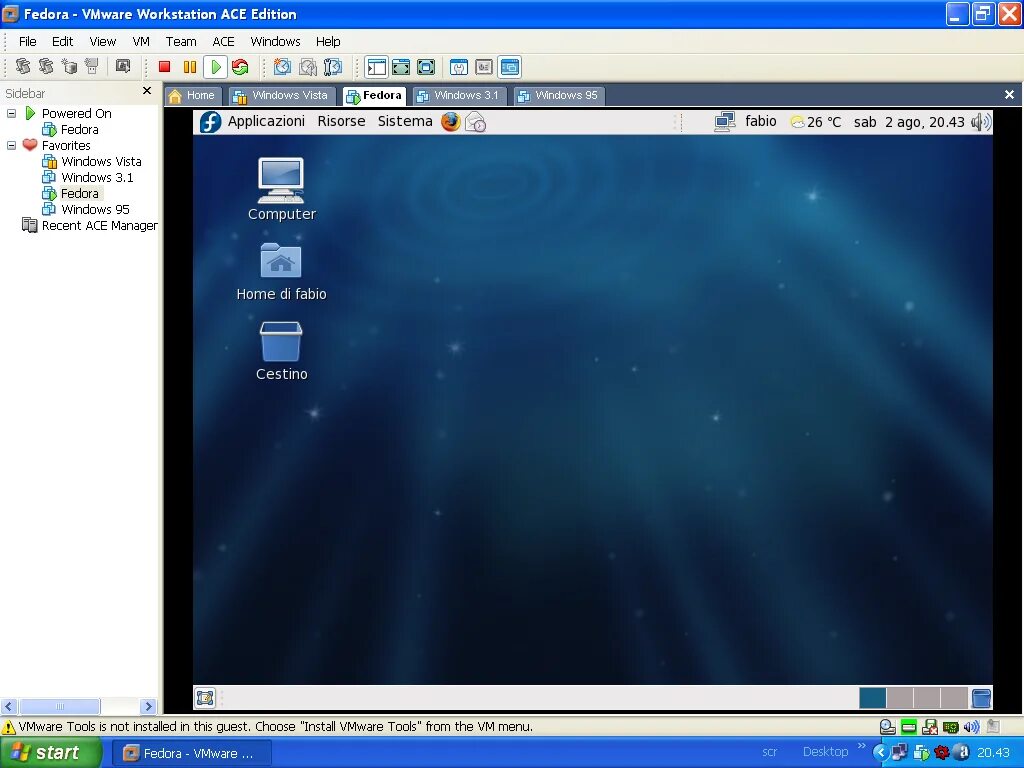
Task: Click the Summary view wrench window icon
Action: click(x=459, y=67)
